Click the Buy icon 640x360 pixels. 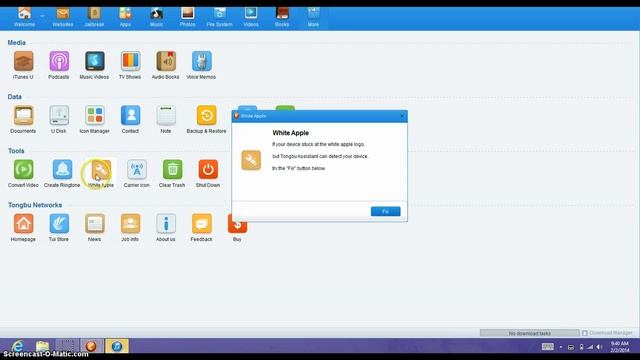click(237, 228)
